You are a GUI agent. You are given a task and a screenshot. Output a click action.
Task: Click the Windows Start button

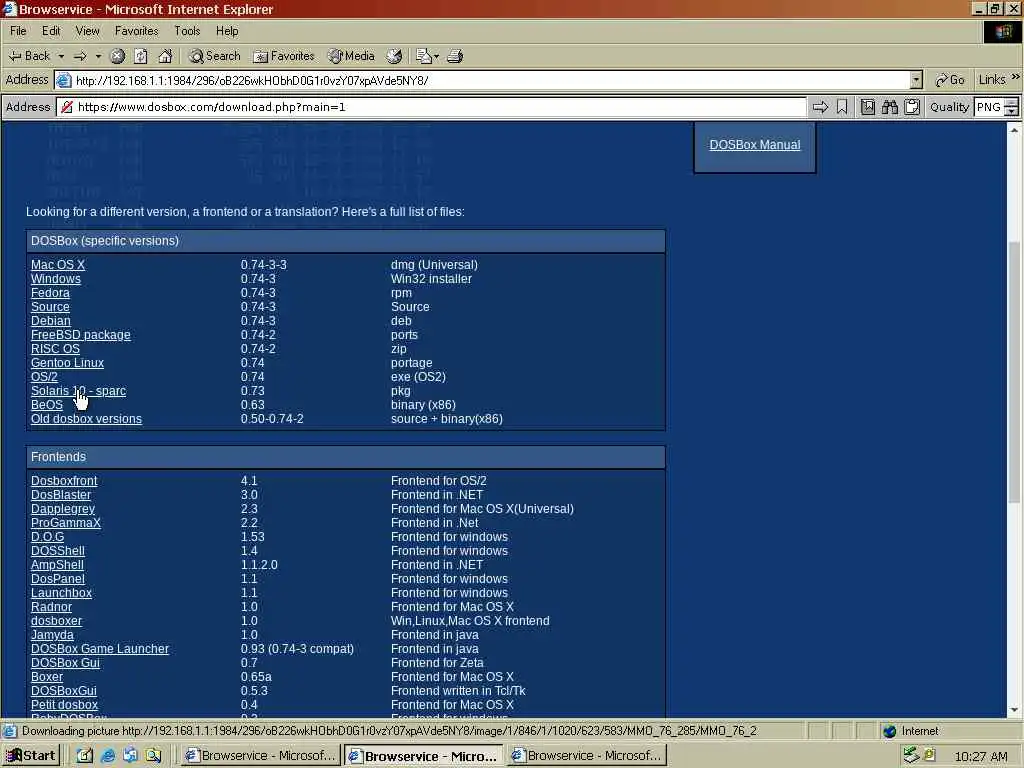point(31,756)
